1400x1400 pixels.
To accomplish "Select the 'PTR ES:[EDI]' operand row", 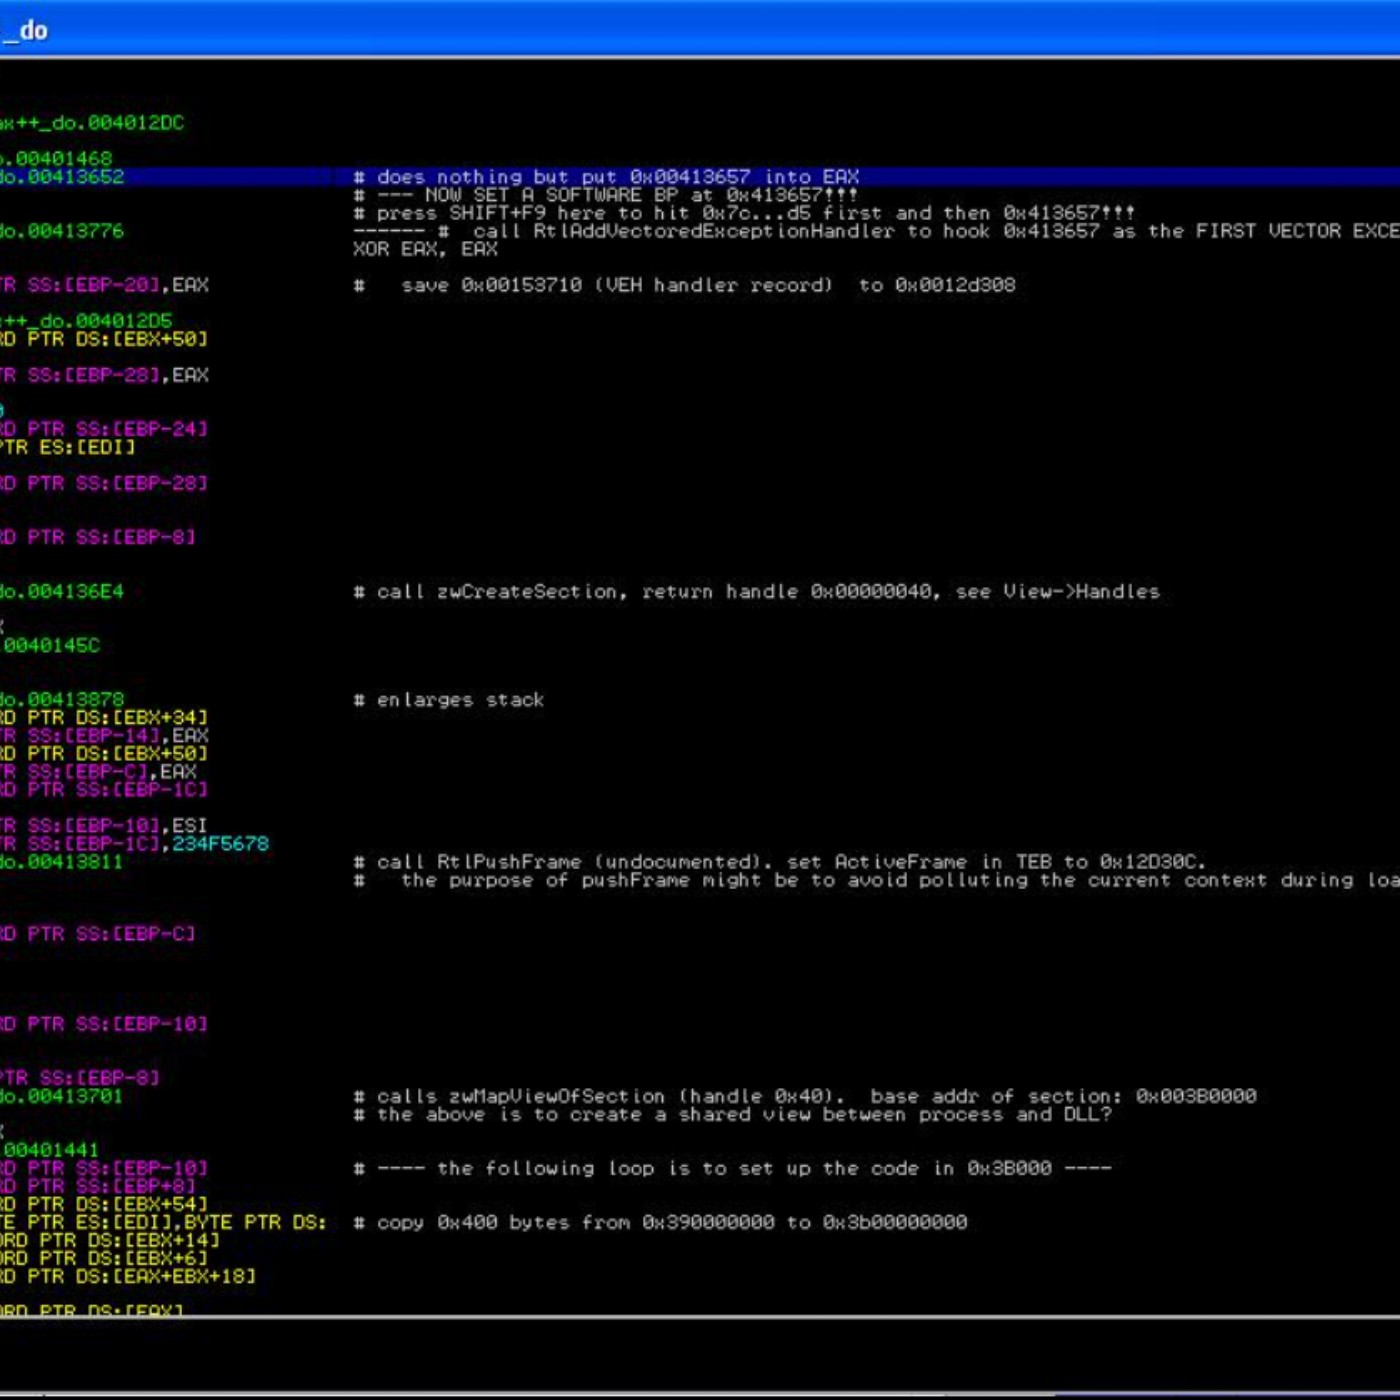I will pyautogui.click(x=68, y=447).
